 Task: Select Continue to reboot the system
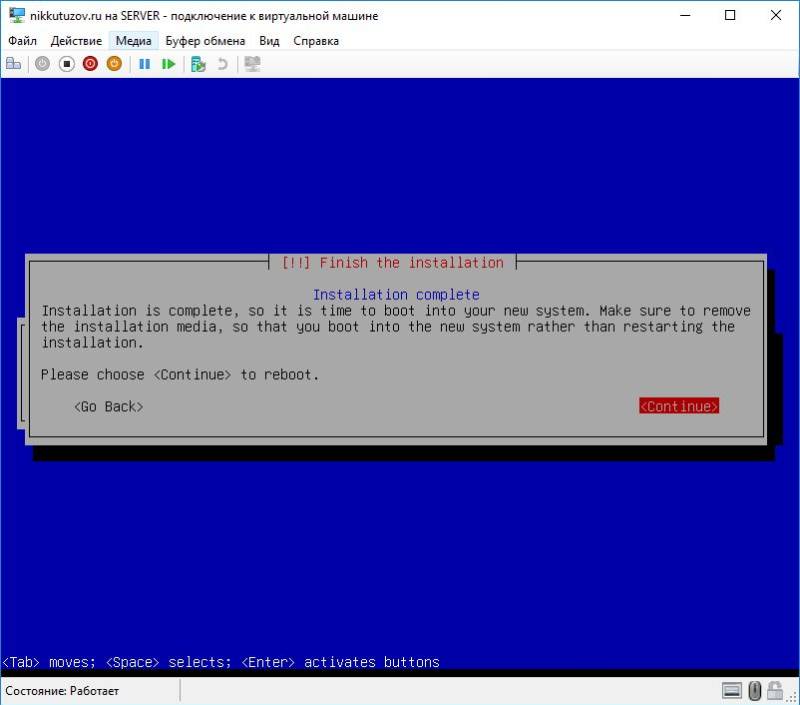[x=678, y=406]
